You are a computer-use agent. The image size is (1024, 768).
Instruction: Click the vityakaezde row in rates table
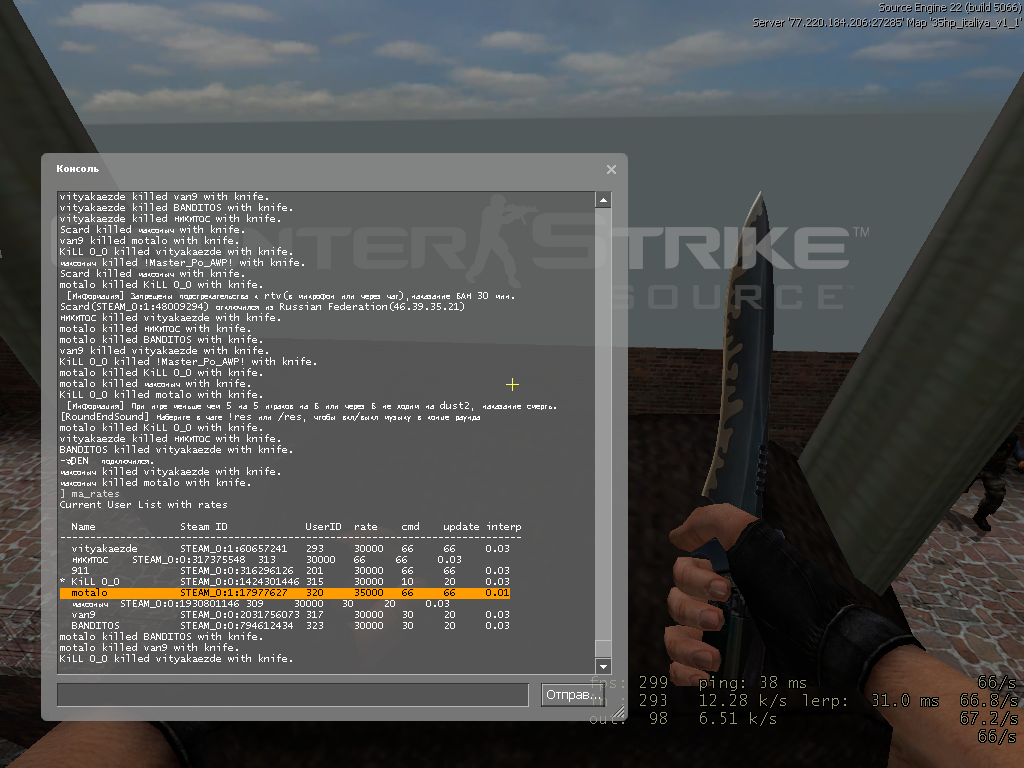(x=290, y=549)
